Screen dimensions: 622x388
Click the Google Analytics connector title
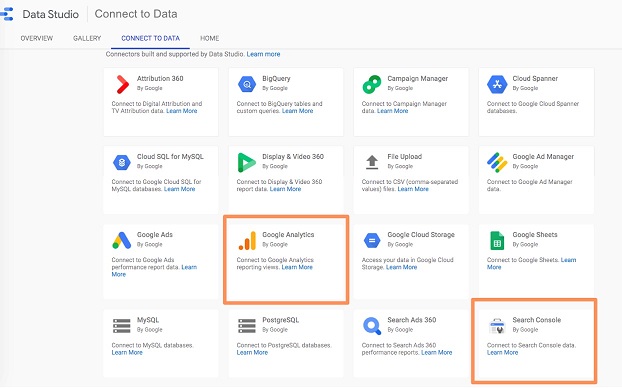(x=288, y=235)
